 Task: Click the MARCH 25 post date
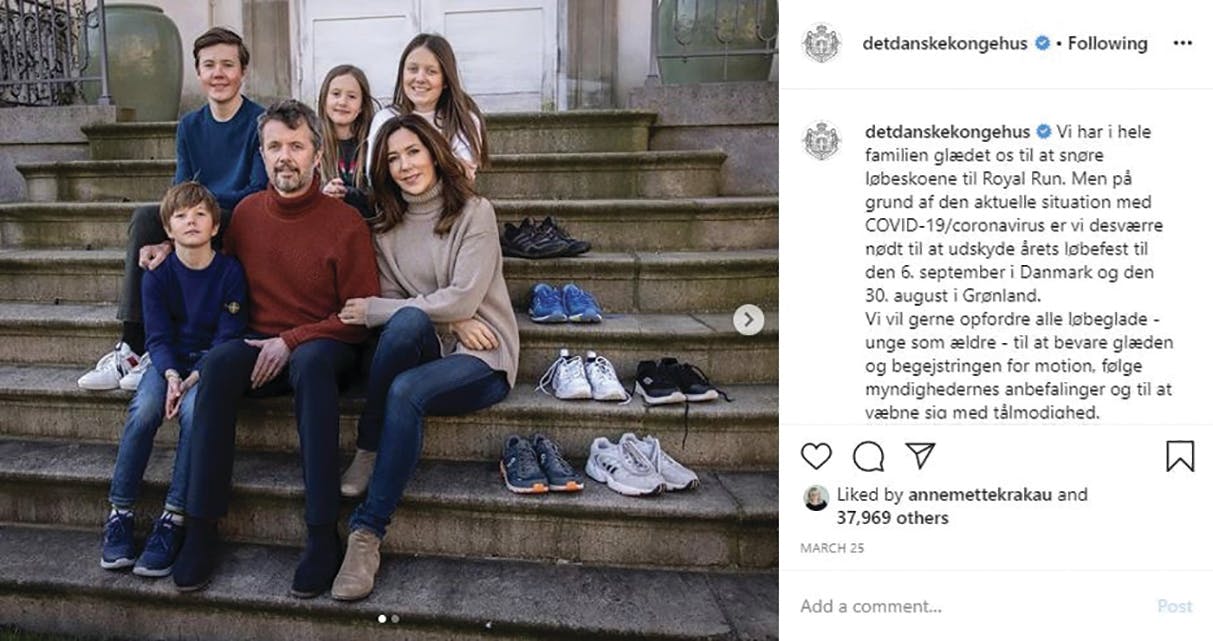pos(832,549)
